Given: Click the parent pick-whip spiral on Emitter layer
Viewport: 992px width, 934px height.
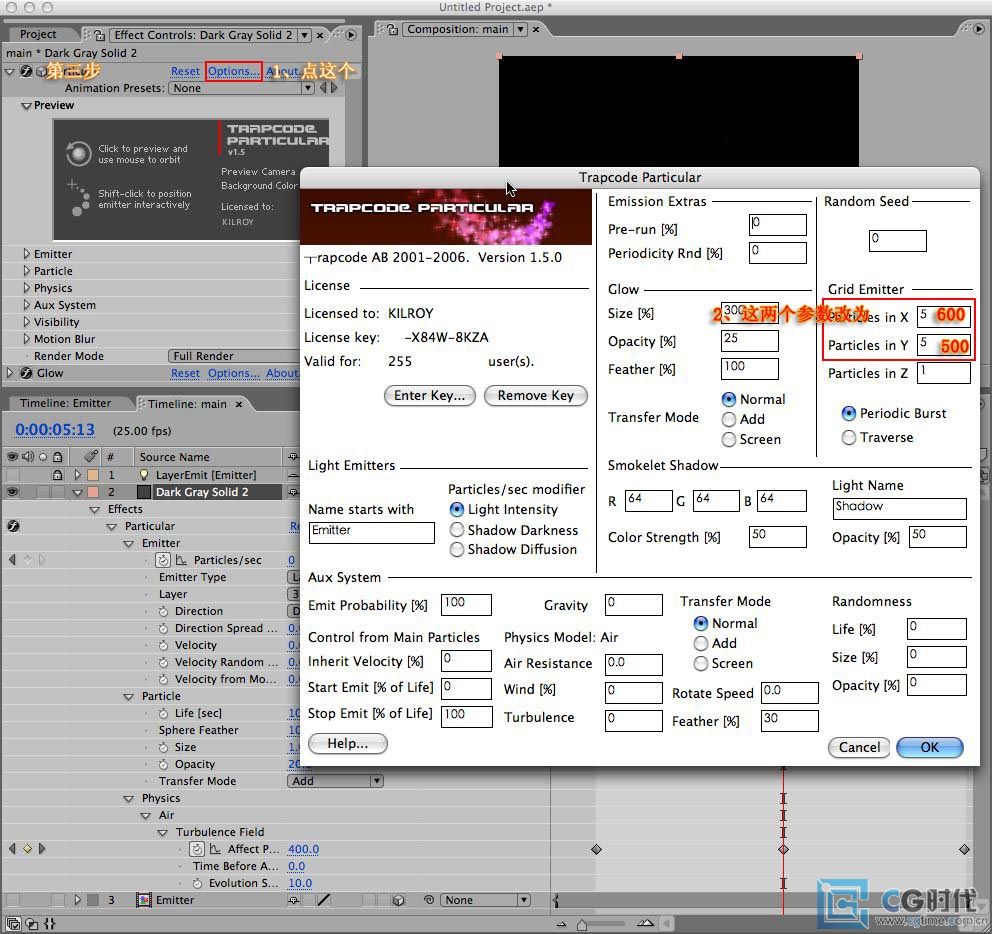Looking at the screenshot, I should click(429, 900).
